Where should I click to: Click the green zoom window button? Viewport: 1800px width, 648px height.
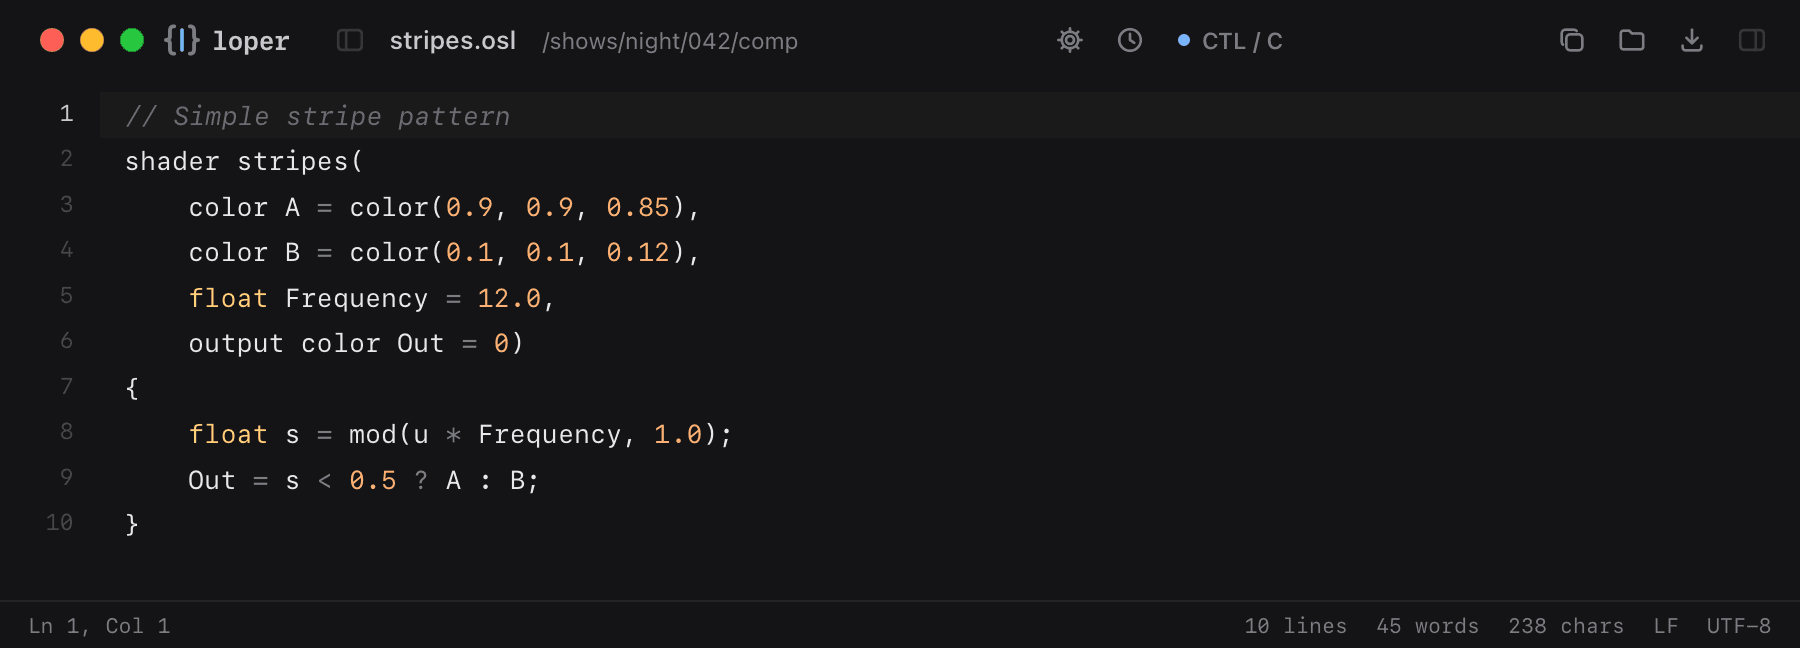tap(132, 40)
